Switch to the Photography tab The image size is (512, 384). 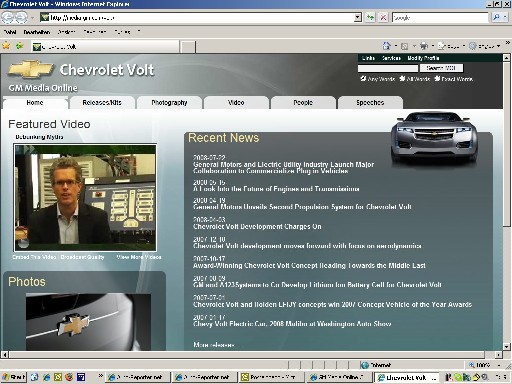coord(169,103)
